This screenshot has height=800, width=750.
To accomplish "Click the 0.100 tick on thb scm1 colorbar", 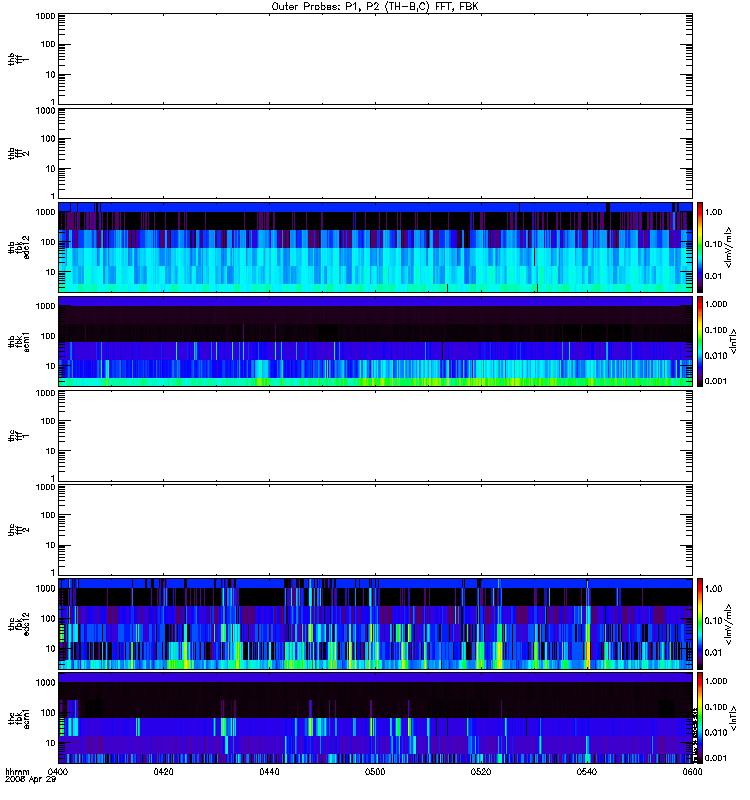I will coord(716,330).
